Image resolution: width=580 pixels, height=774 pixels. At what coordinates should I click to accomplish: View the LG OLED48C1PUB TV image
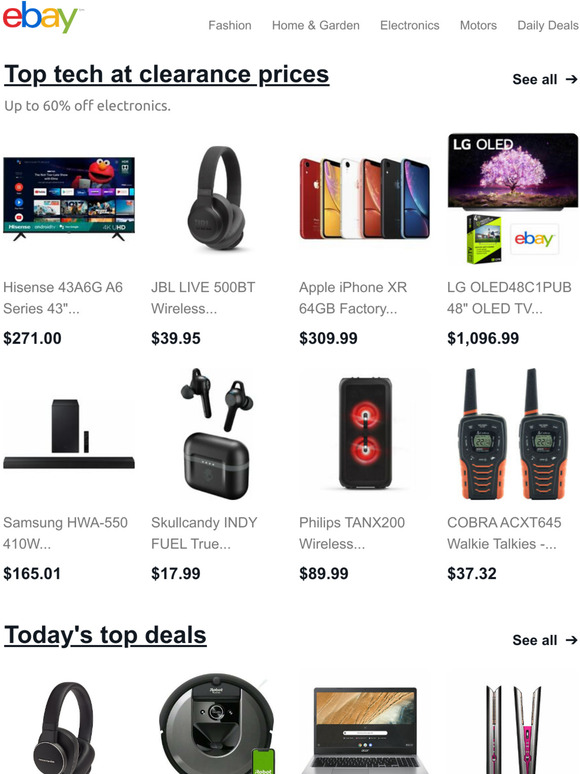click(x=513, y=198)
